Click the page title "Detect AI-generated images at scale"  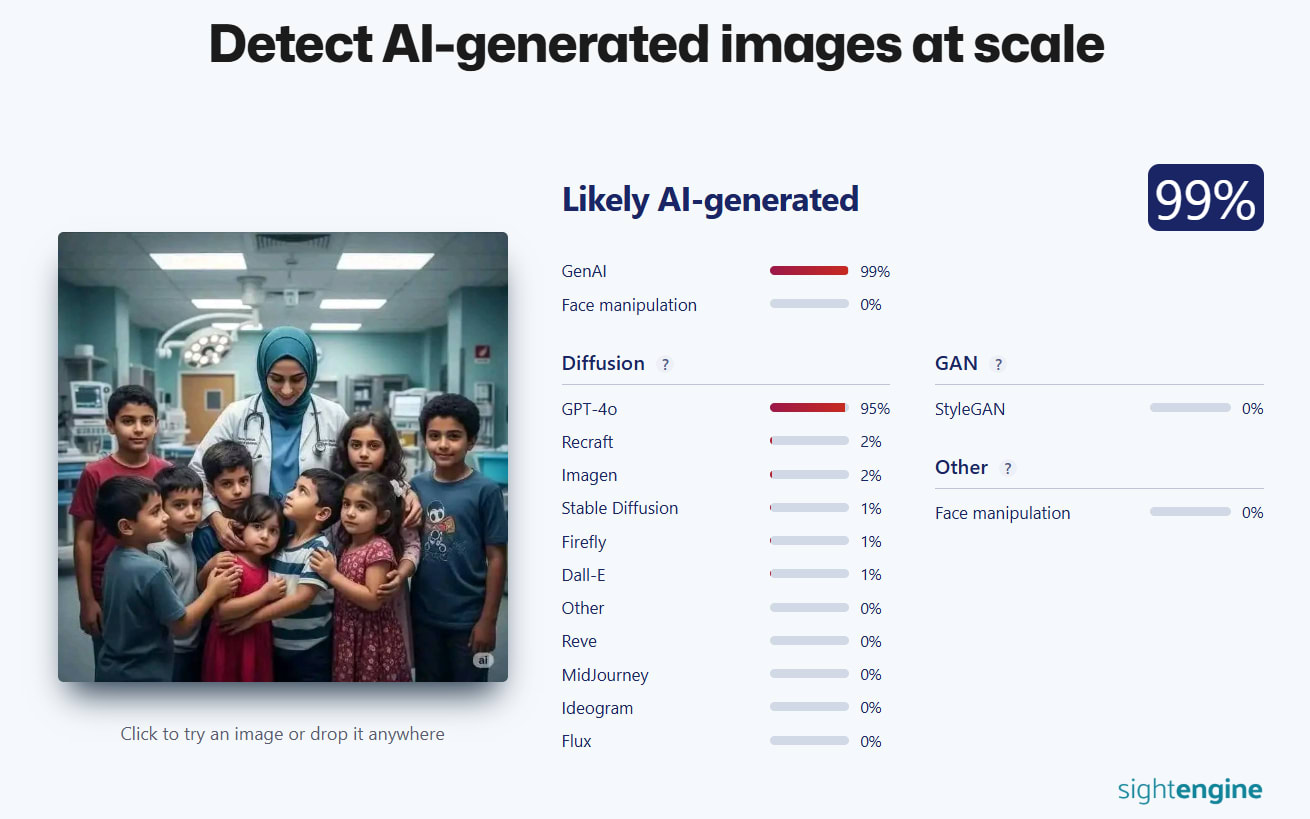(656, 44)
